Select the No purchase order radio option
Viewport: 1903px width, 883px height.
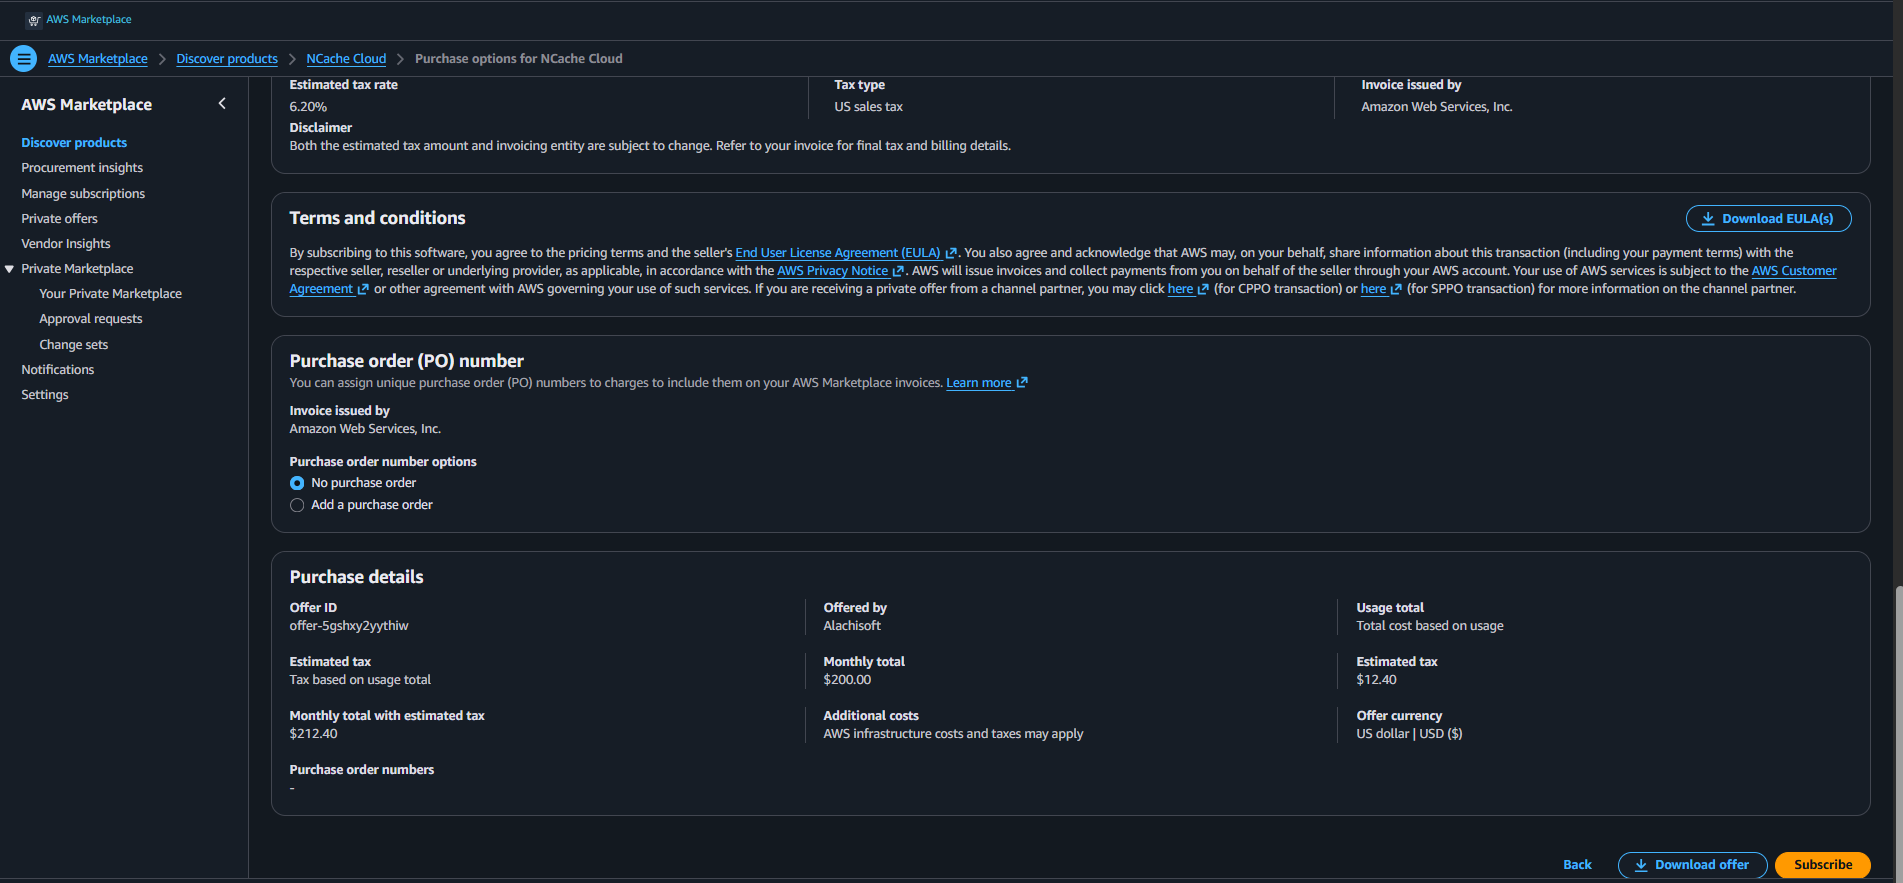point(297,483)
